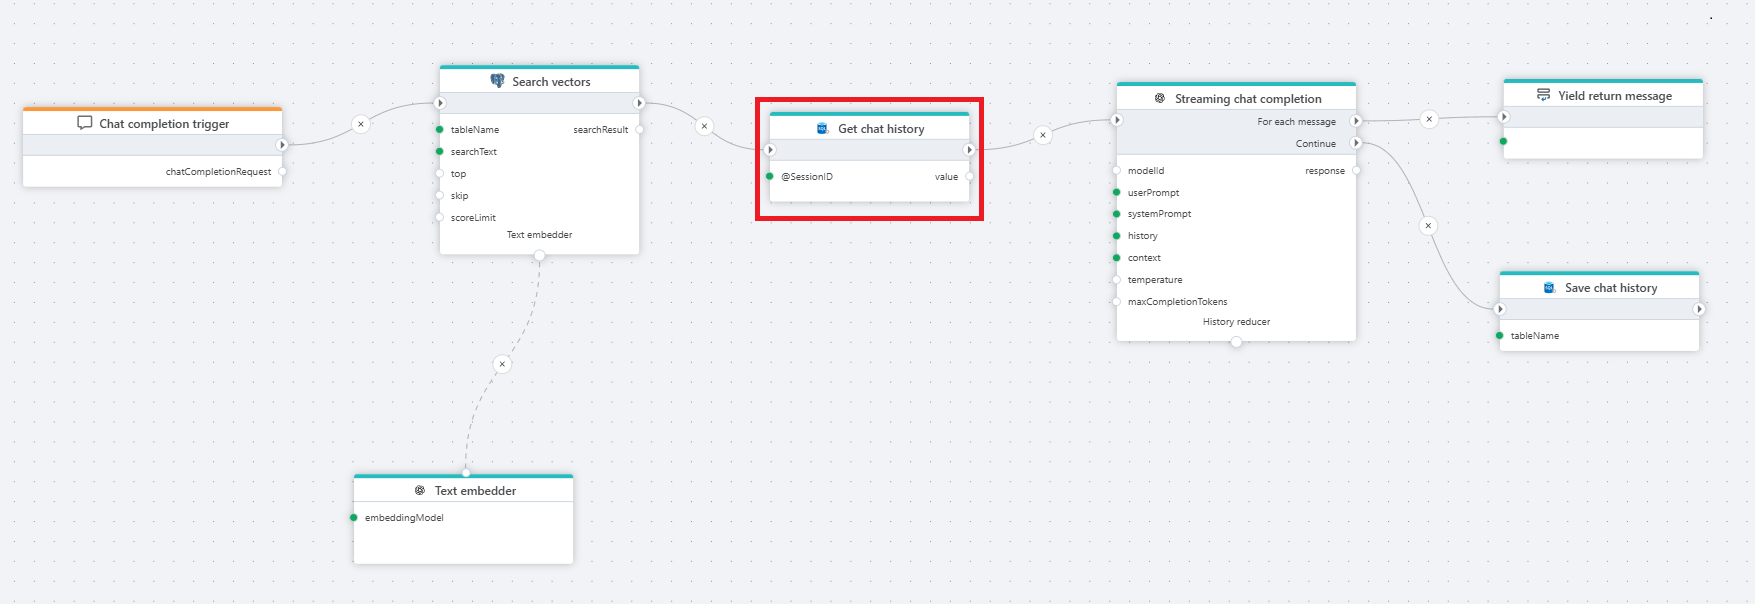Click the speech bubble icon on Chat completion trigger
1755x604 pixels.
pos(85,123)
